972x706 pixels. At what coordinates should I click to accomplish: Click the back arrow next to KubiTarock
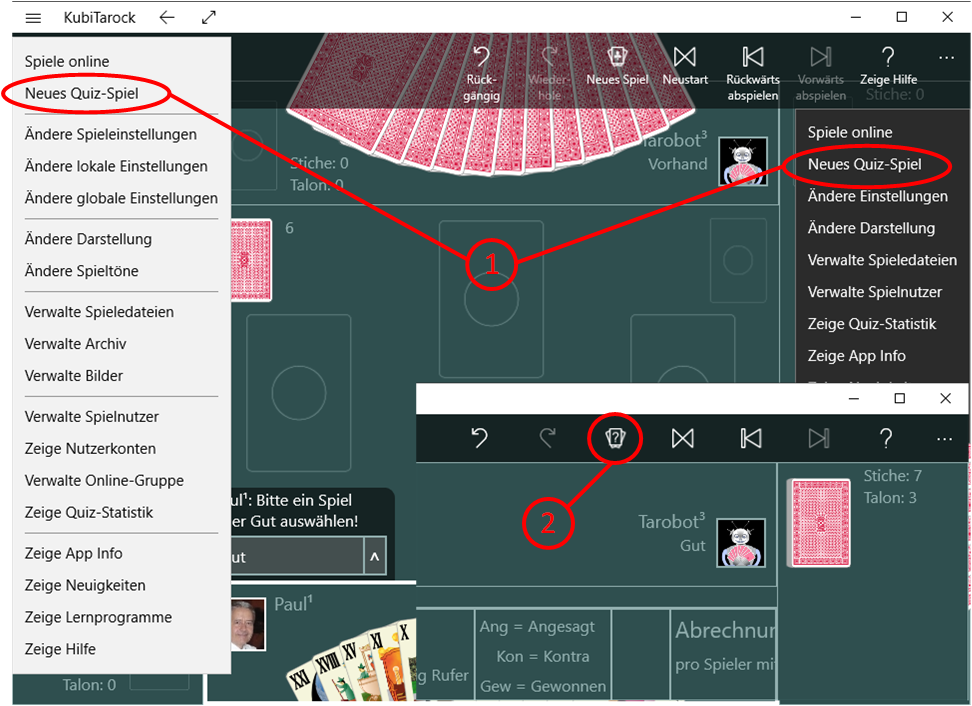coord(167,18)
